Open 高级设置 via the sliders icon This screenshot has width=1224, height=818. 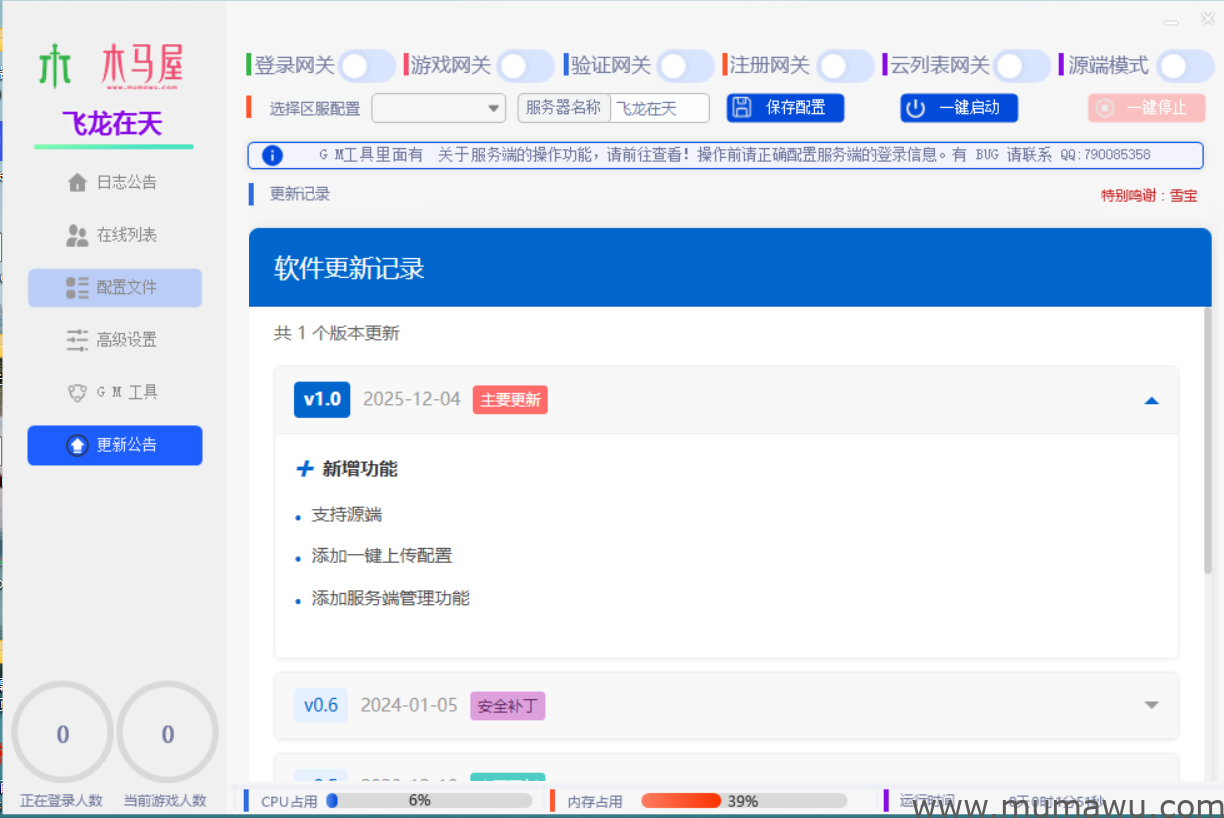77,340
